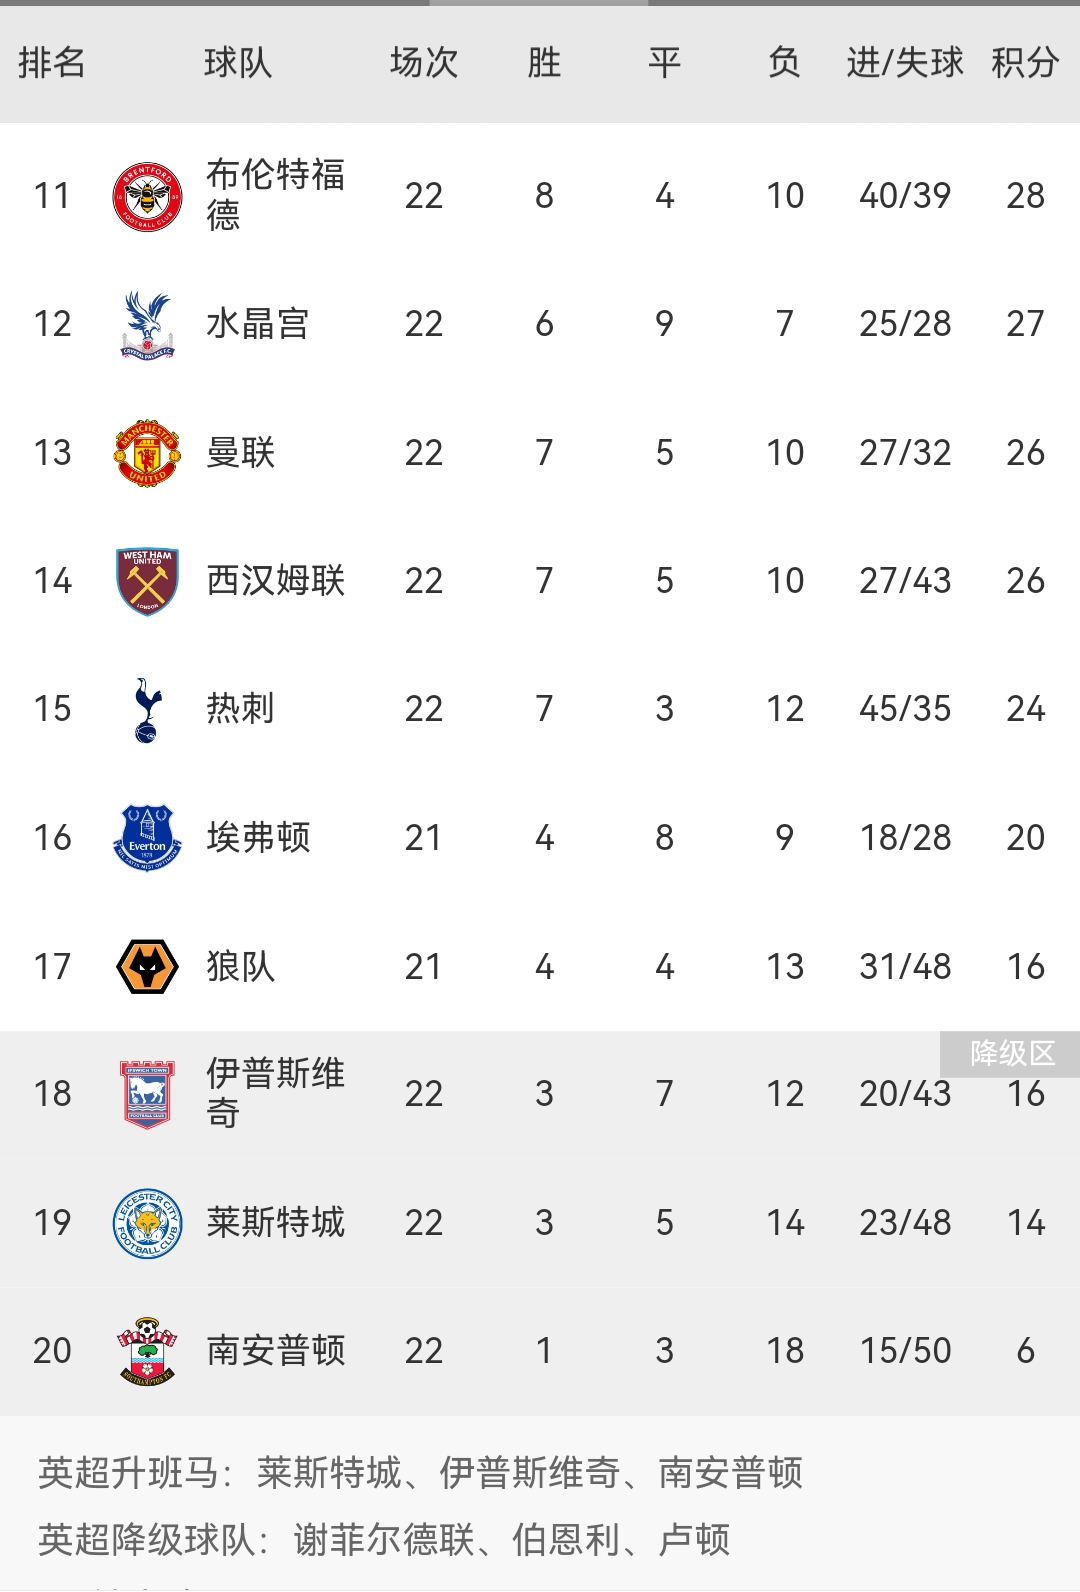Click the 西汉姆联 team name
1080x1592 pixels.
pyautogui.click(x=276, y=581)
